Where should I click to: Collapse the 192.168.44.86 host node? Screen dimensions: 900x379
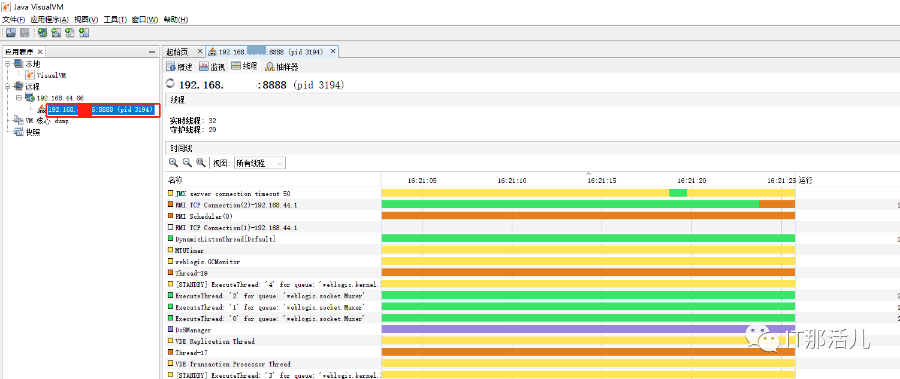(18, 98)
